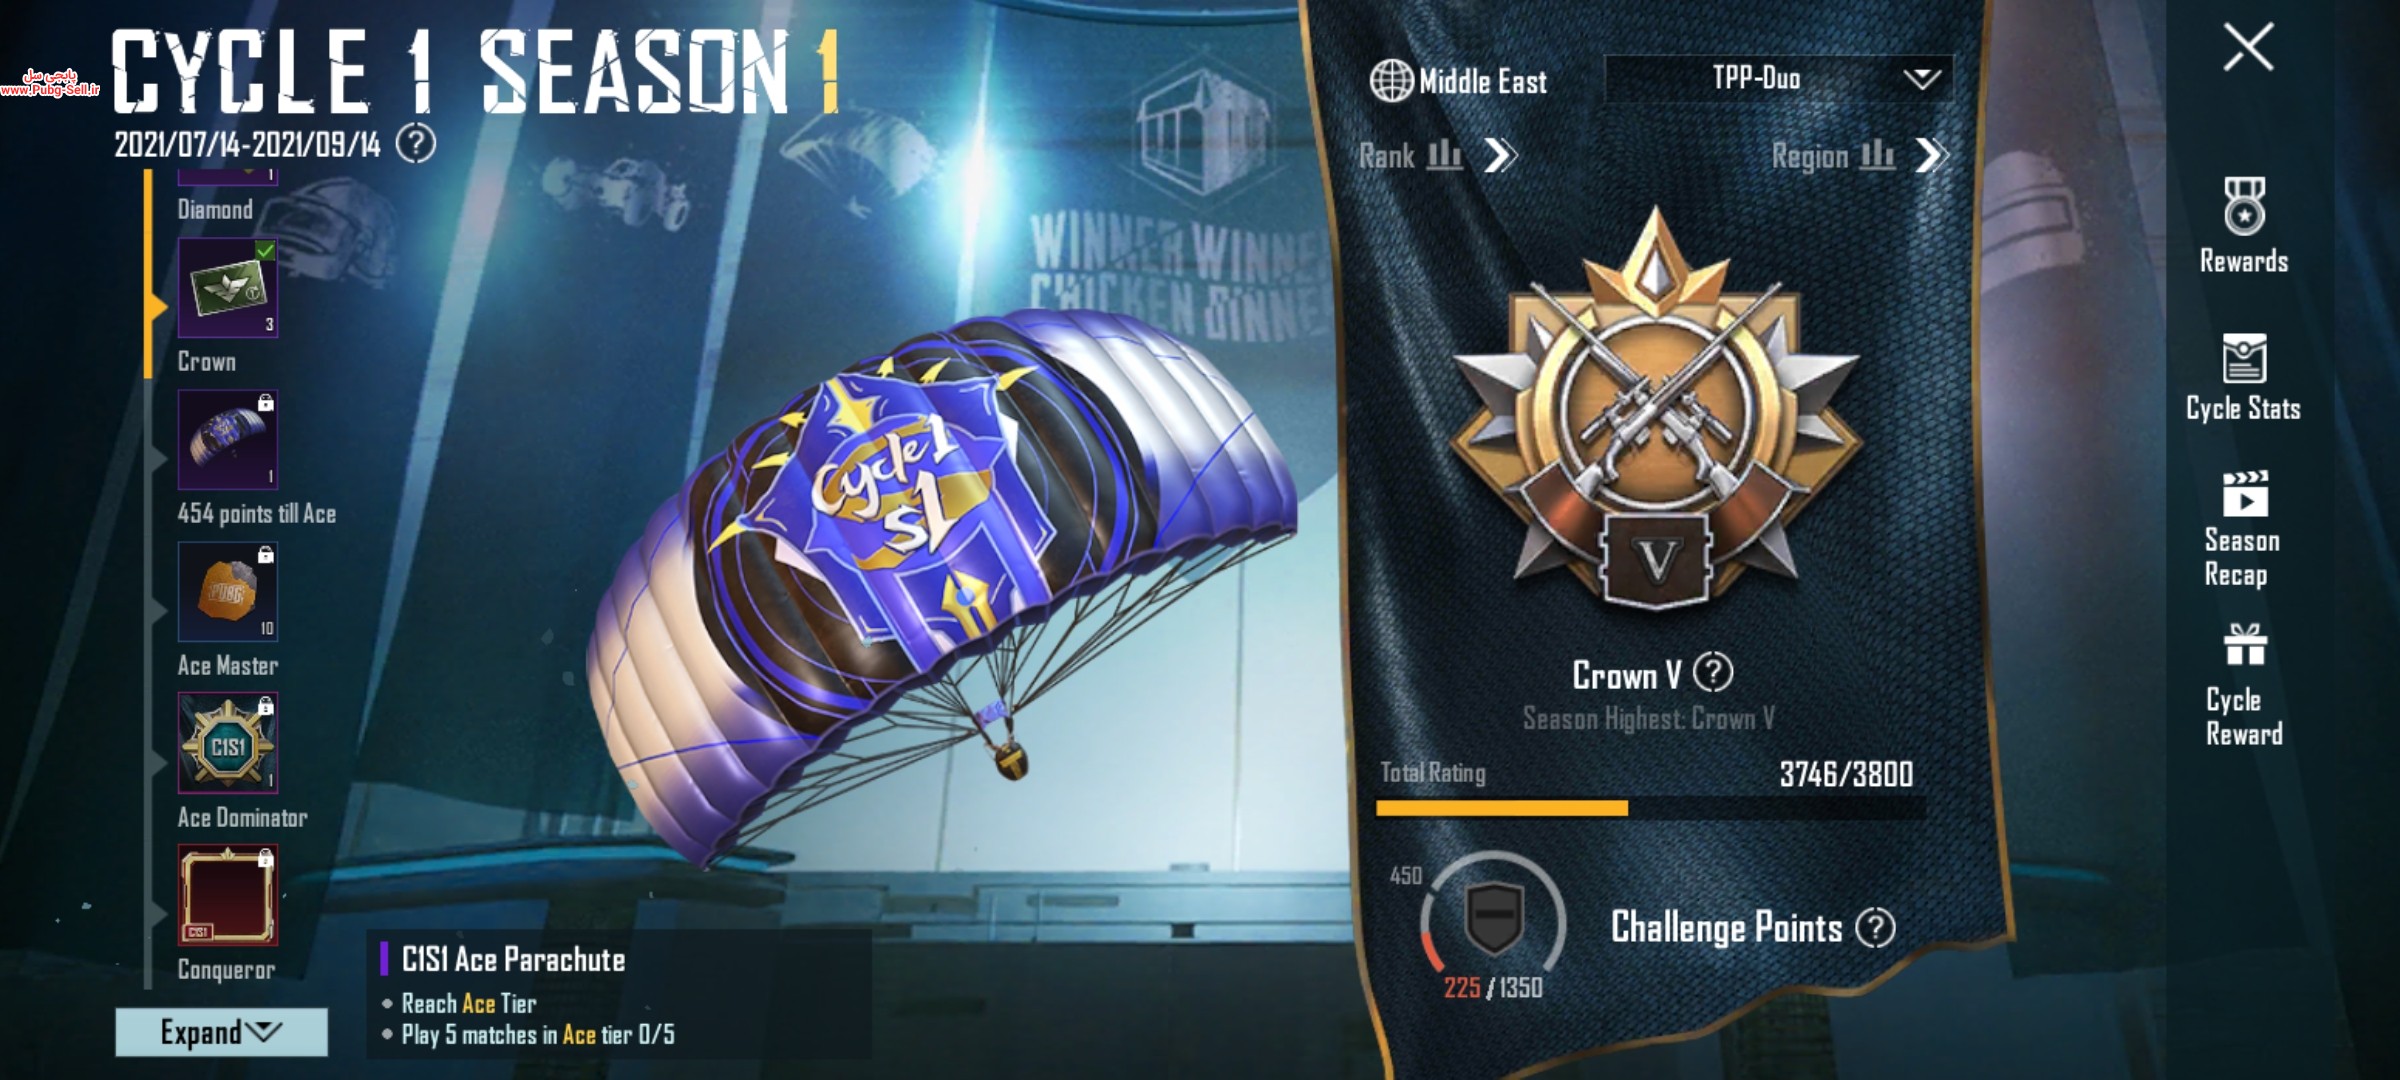The width and height of the screenshot is (2400, 1080).
Task: Click the Middle East globe icon
Action: (1391, 81)
